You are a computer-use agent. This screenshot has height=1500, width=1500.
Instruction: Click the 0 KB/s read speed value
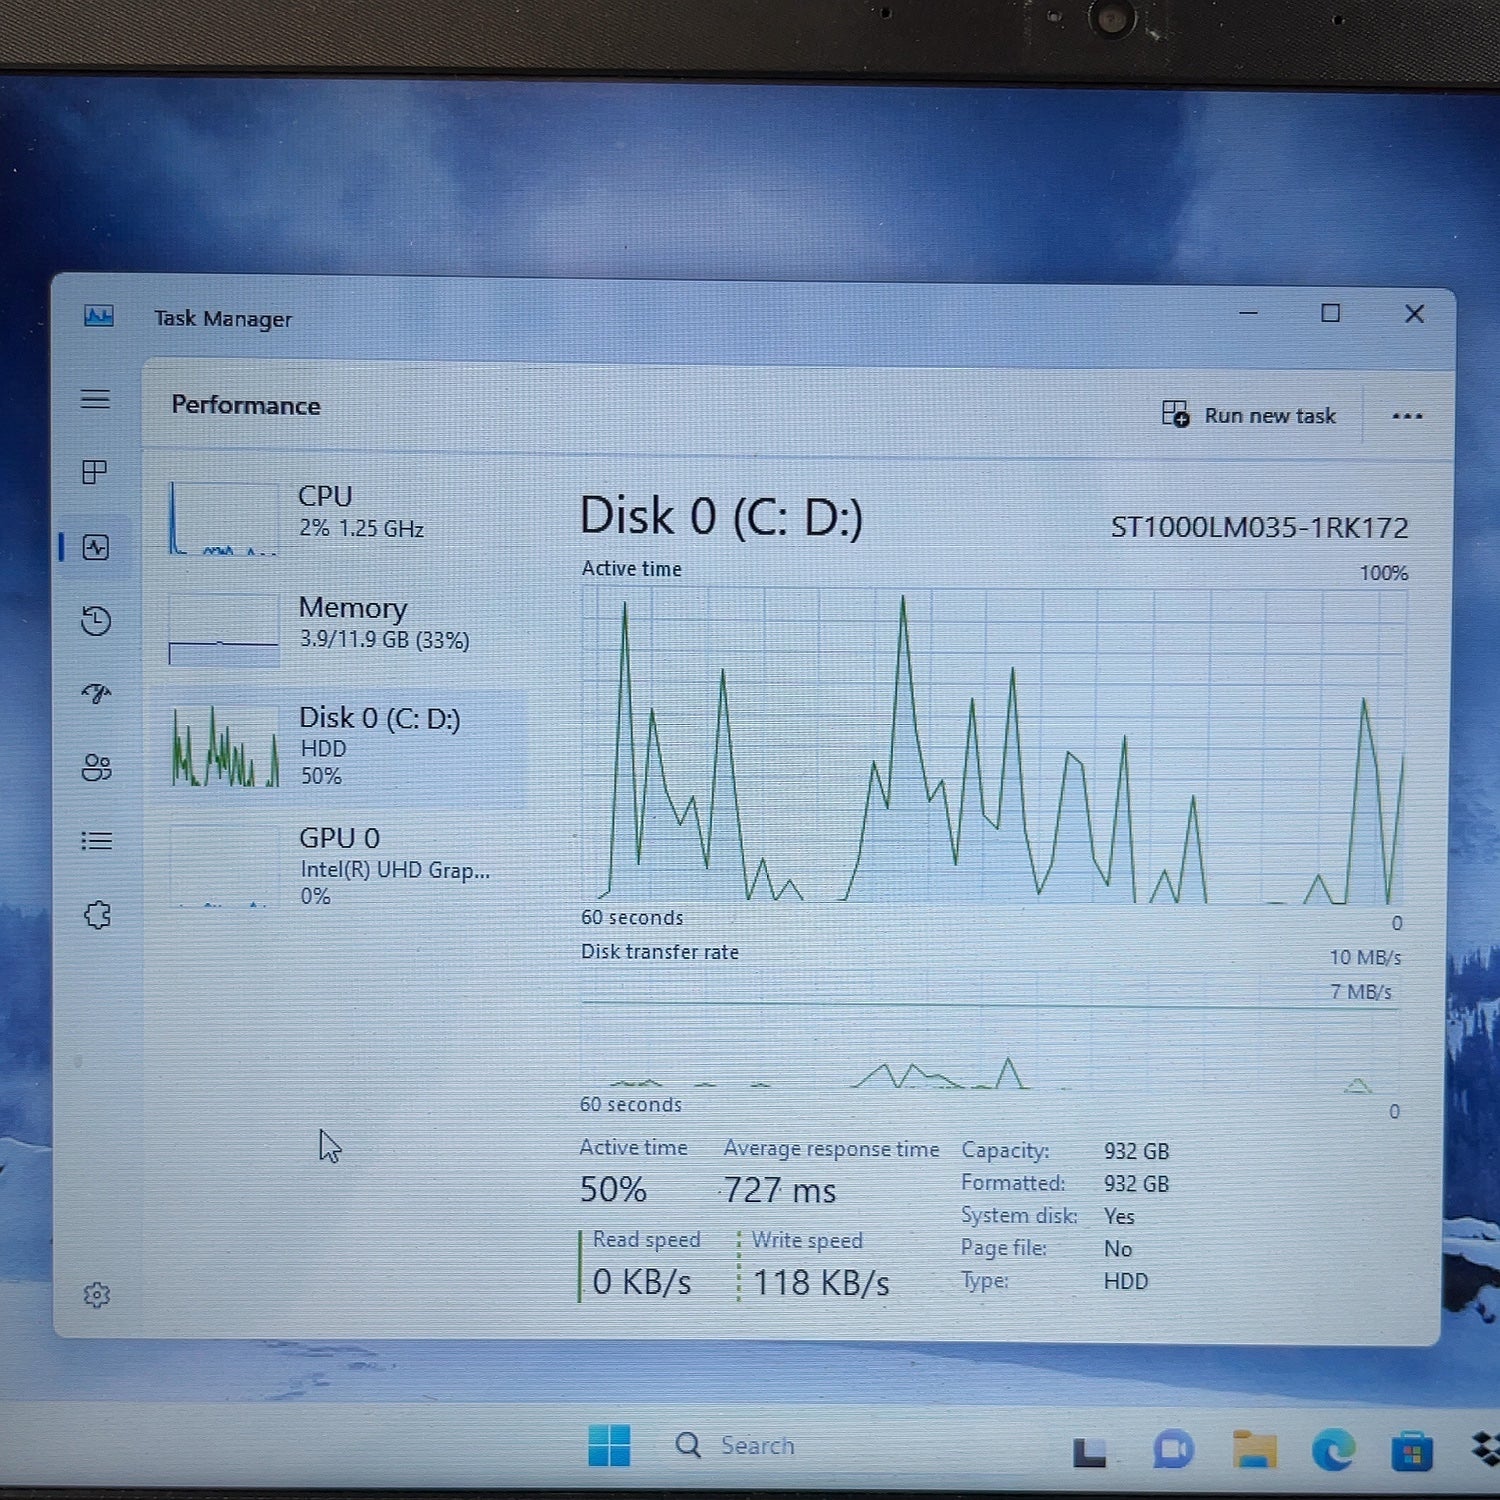[642, 1281]
